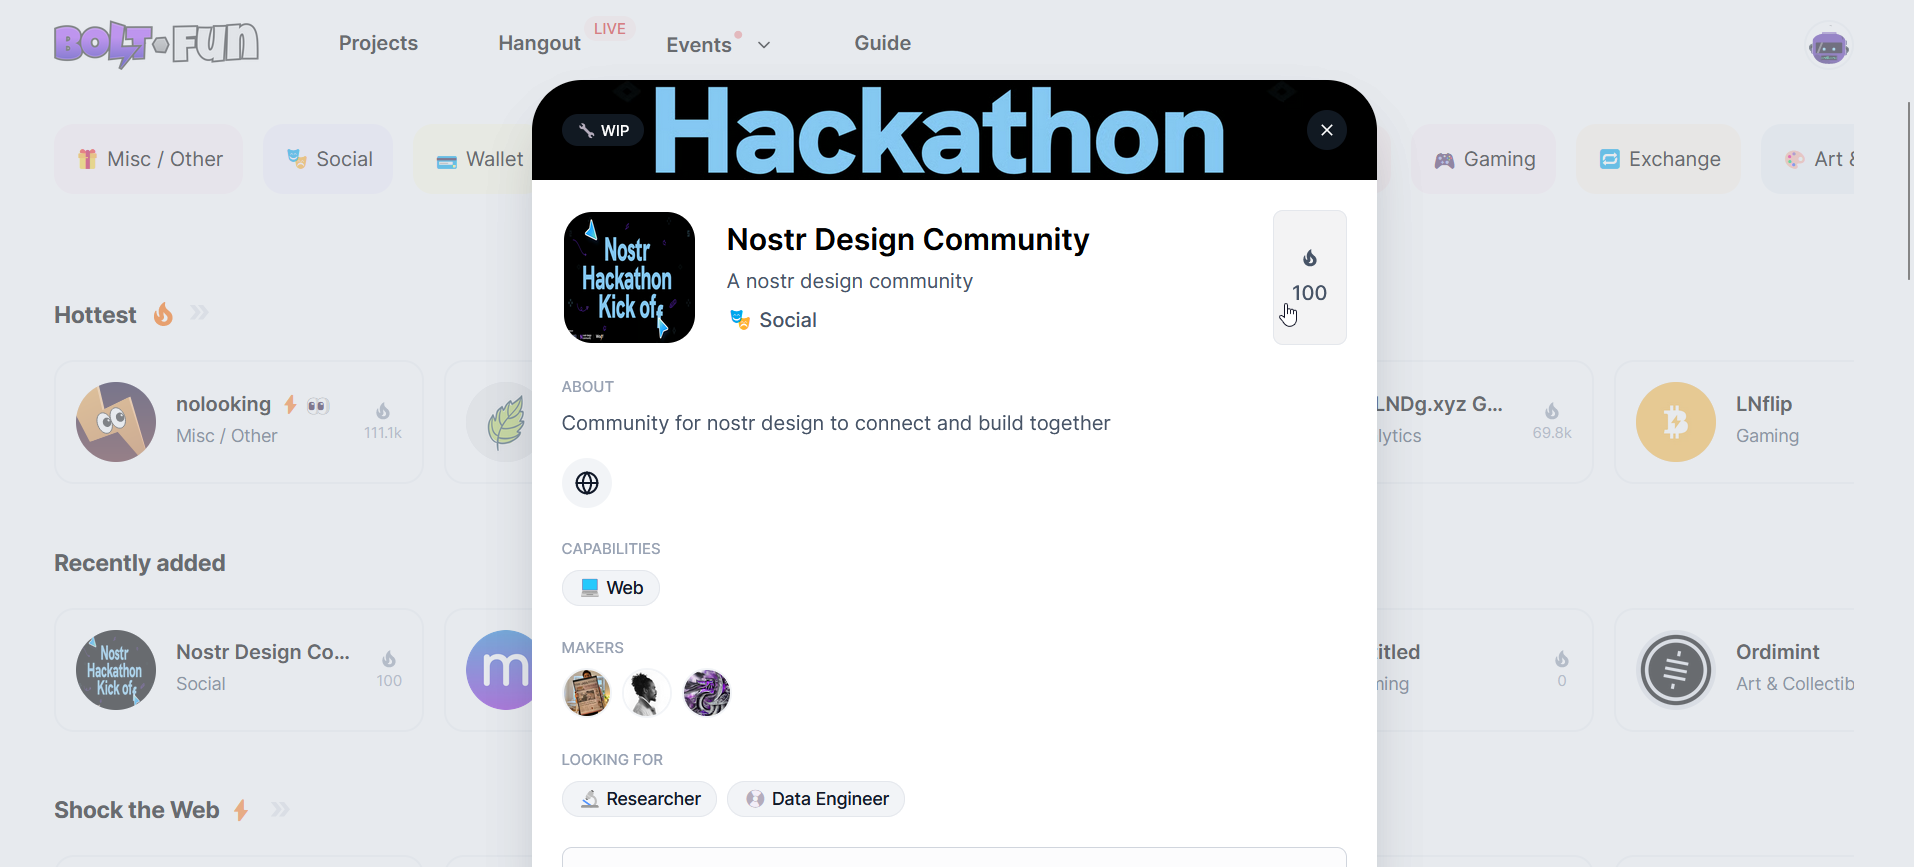View the third maker's profile avatar
This screenshot has height=867, width=1914.
tap(707, 693)
